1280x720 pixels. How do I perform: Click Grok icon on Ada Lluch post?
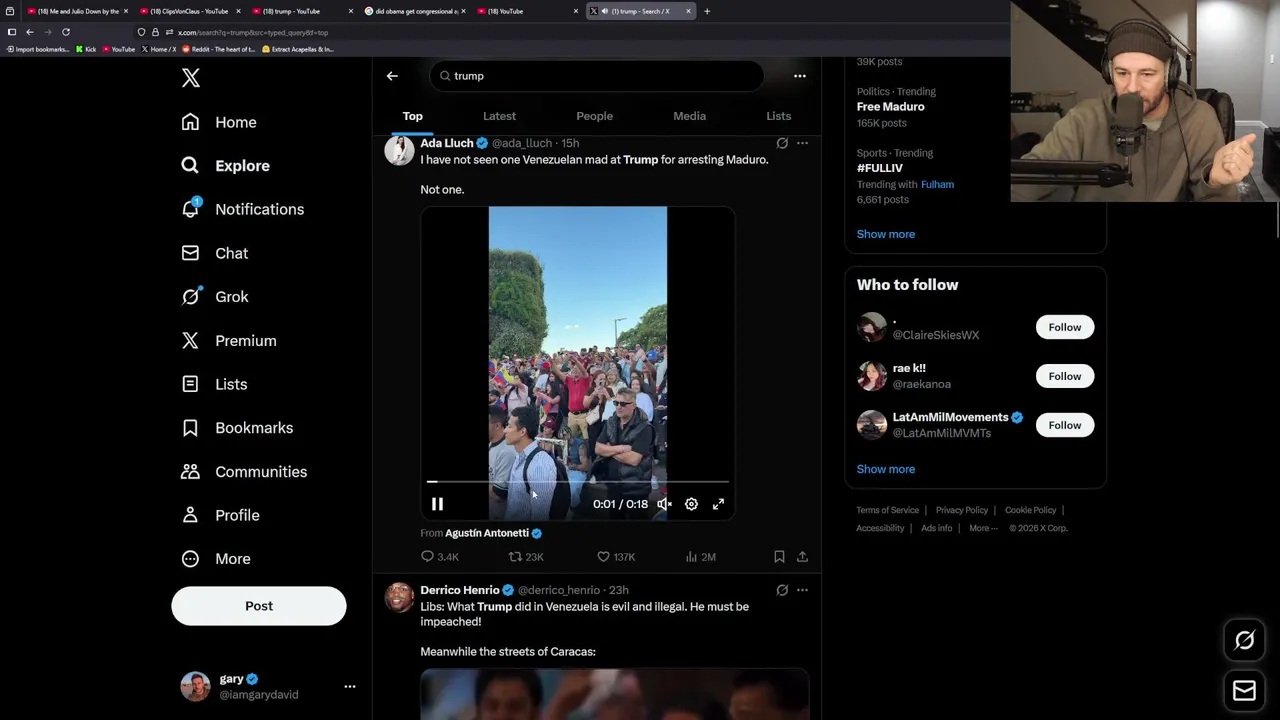pos(782,143)
